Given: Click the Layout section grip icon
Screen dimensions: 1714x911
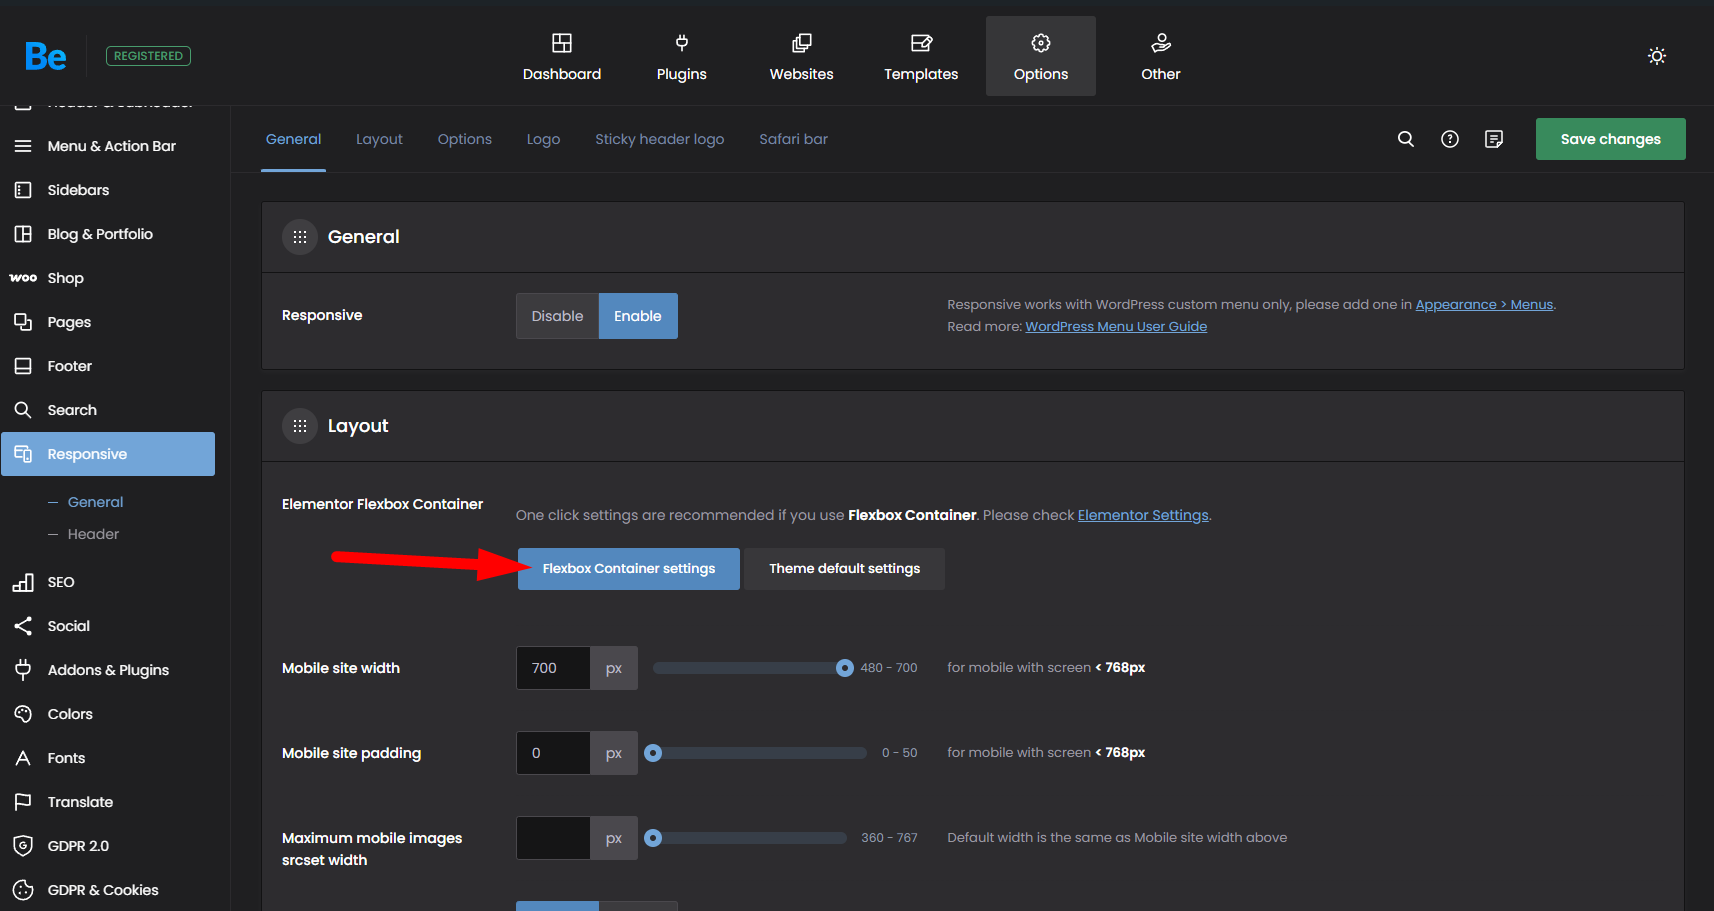Looking at the screenshot, I should (x=300, y=426).
